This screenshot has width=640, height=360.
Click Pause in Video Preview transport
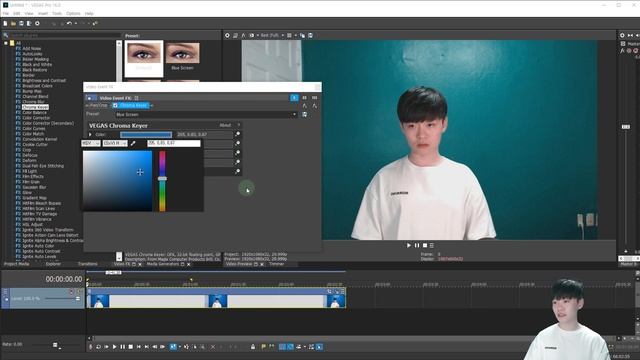[417, 245]
